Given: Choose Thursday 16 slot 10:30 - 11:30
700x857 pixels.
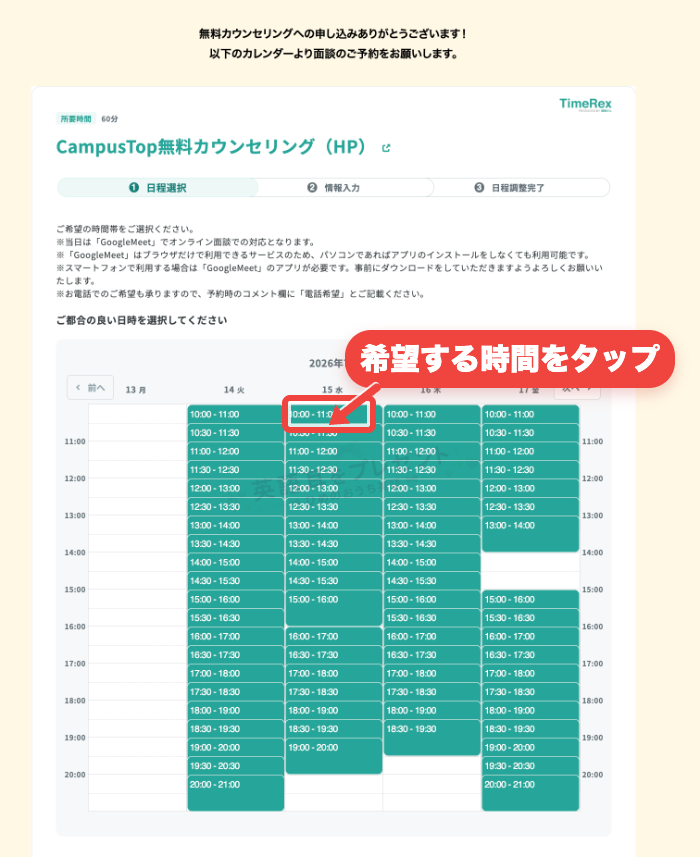Looking at the screenshot, I should (432, 433).
